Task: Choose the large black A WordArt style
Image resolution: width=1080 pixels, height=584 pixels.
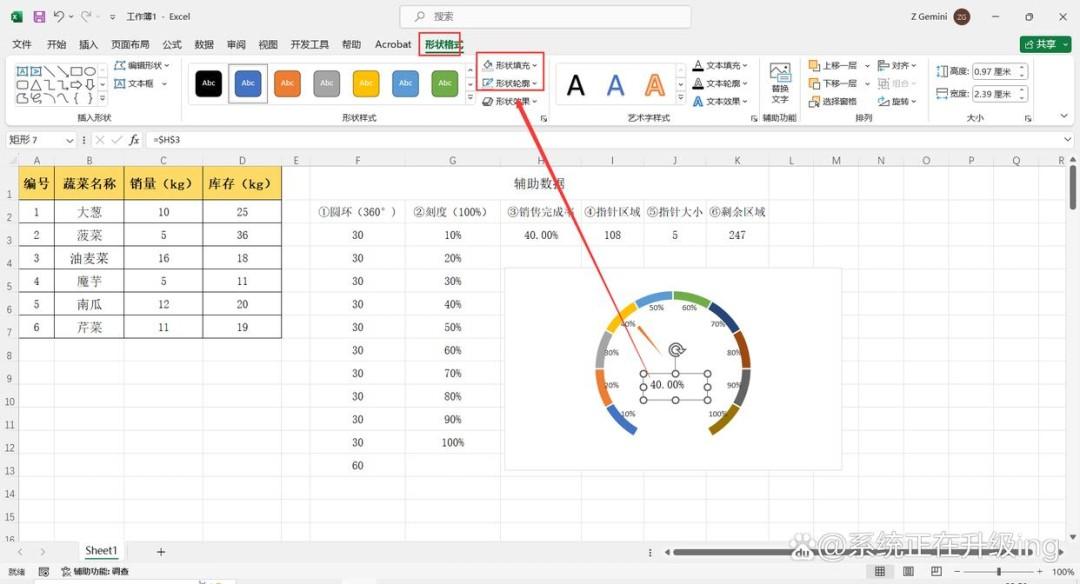Action: [575, 85]
